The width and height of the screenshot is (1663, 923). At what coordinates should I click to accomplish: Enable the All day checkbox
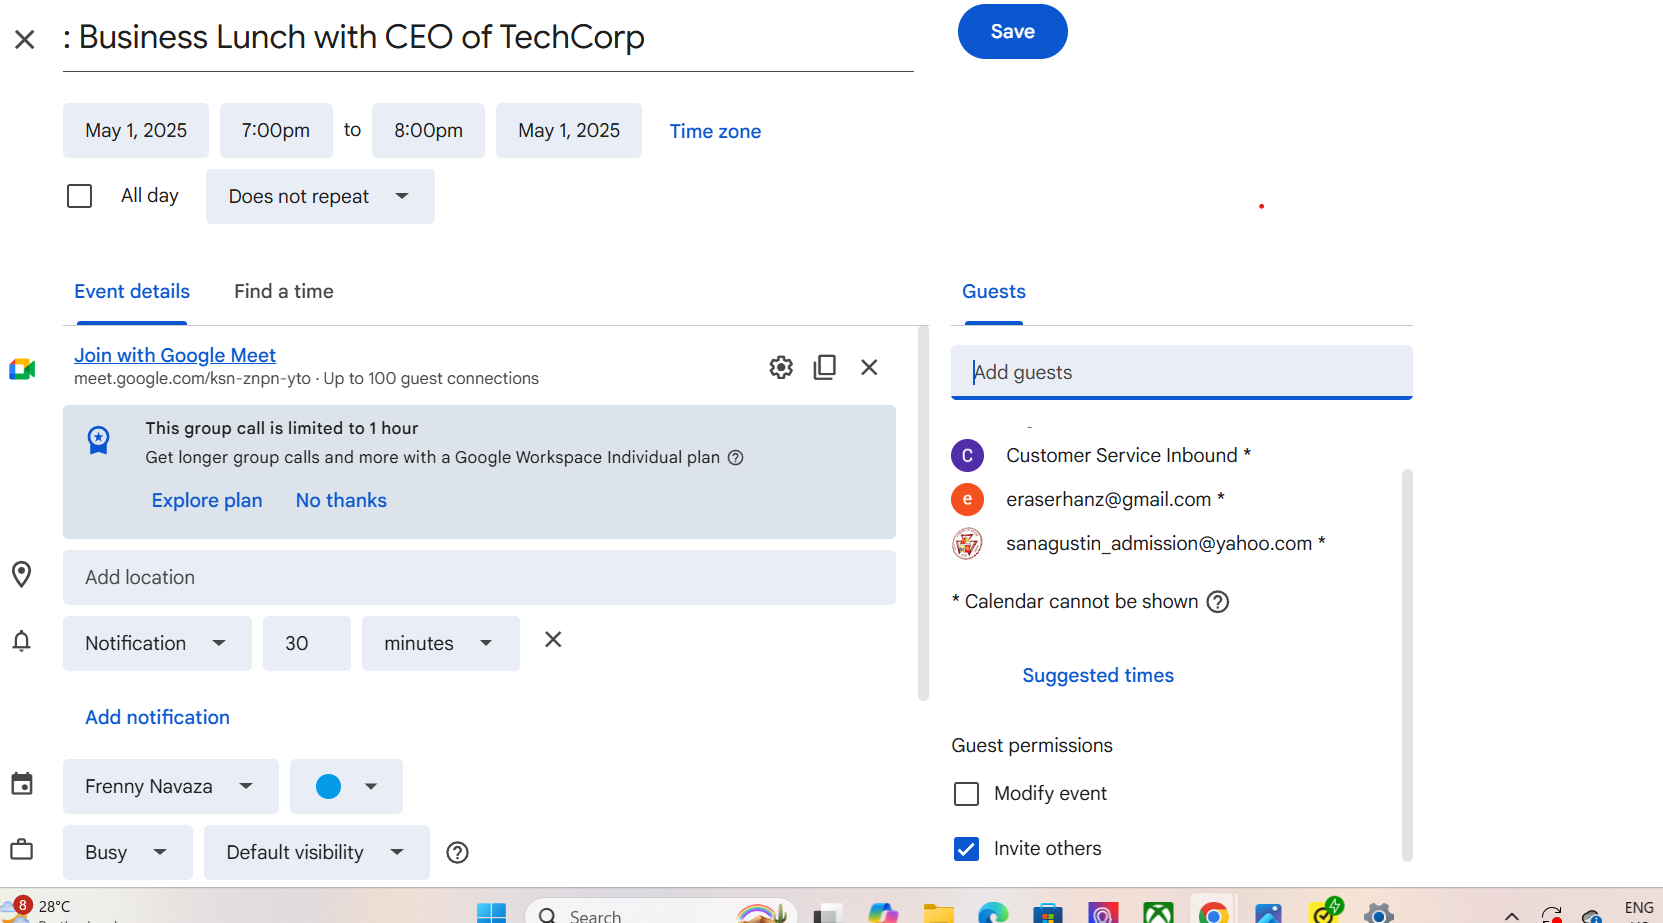point(80,196)
